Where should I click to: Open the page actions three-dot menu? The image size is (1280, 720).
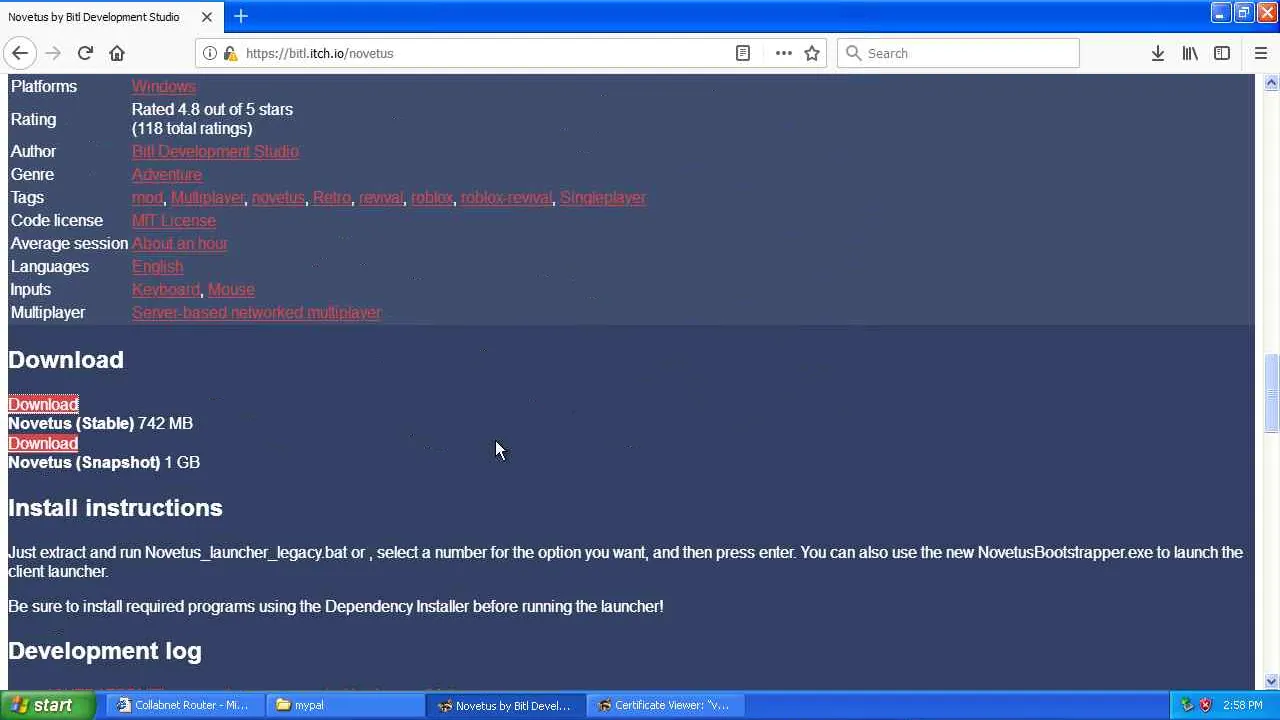783,53
